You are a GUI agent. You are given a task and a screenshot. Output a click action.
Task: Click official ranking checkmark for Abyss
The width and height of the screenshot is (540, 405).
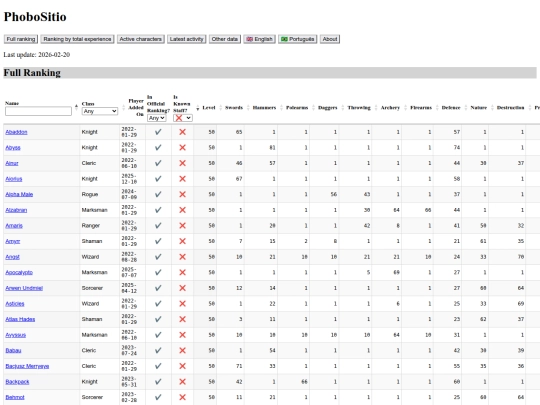(x=158, y=148)
